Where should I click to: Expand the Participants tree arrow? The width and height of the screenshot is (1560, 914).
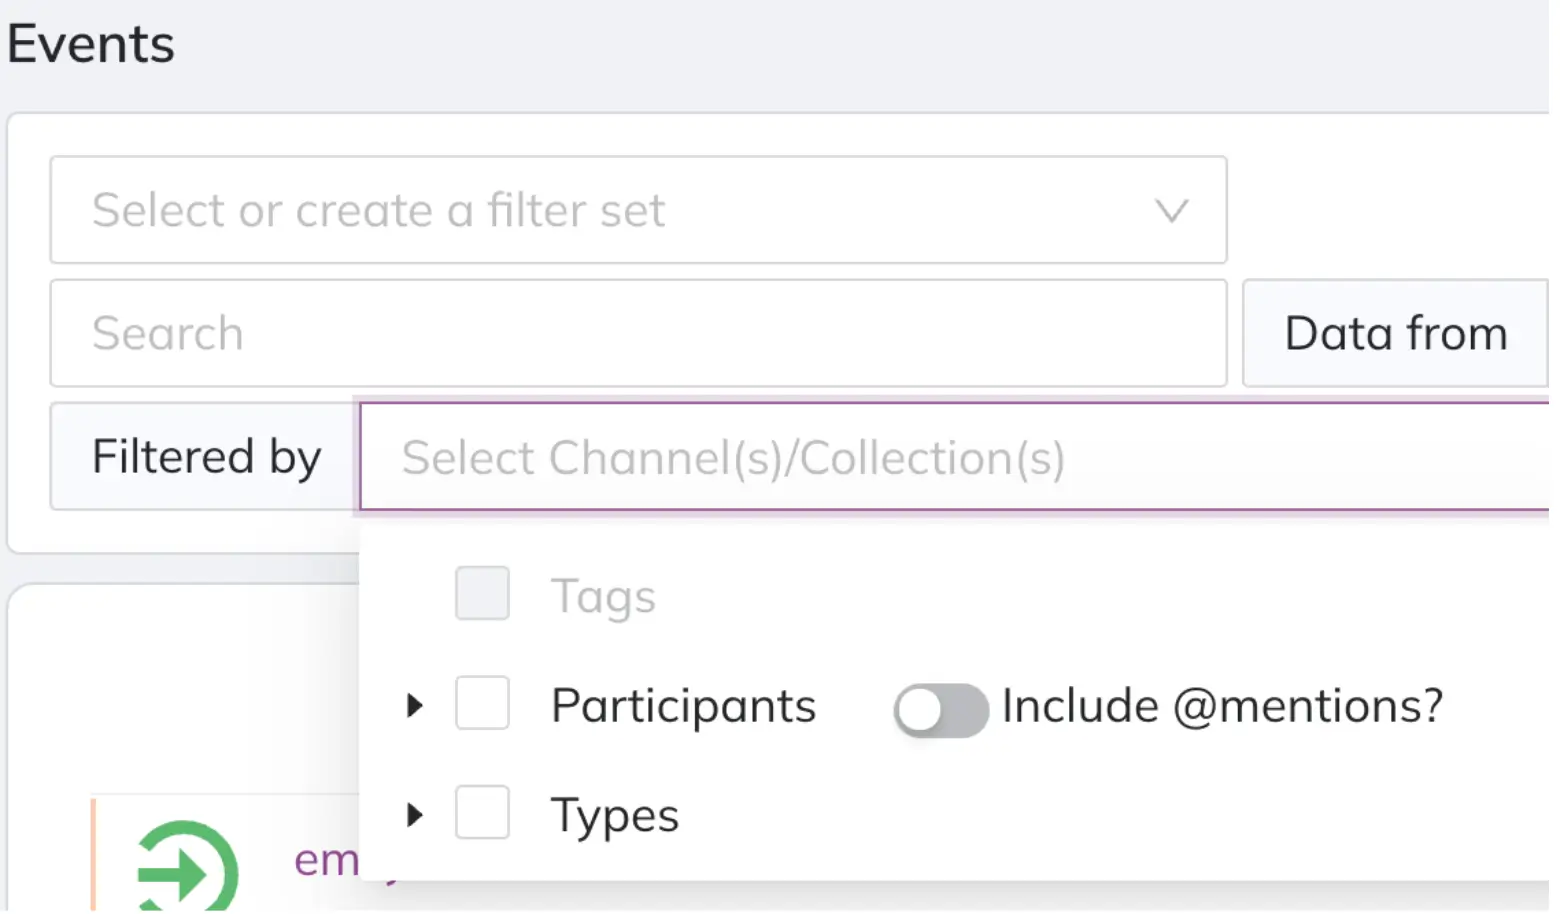[x=415, y=706]
